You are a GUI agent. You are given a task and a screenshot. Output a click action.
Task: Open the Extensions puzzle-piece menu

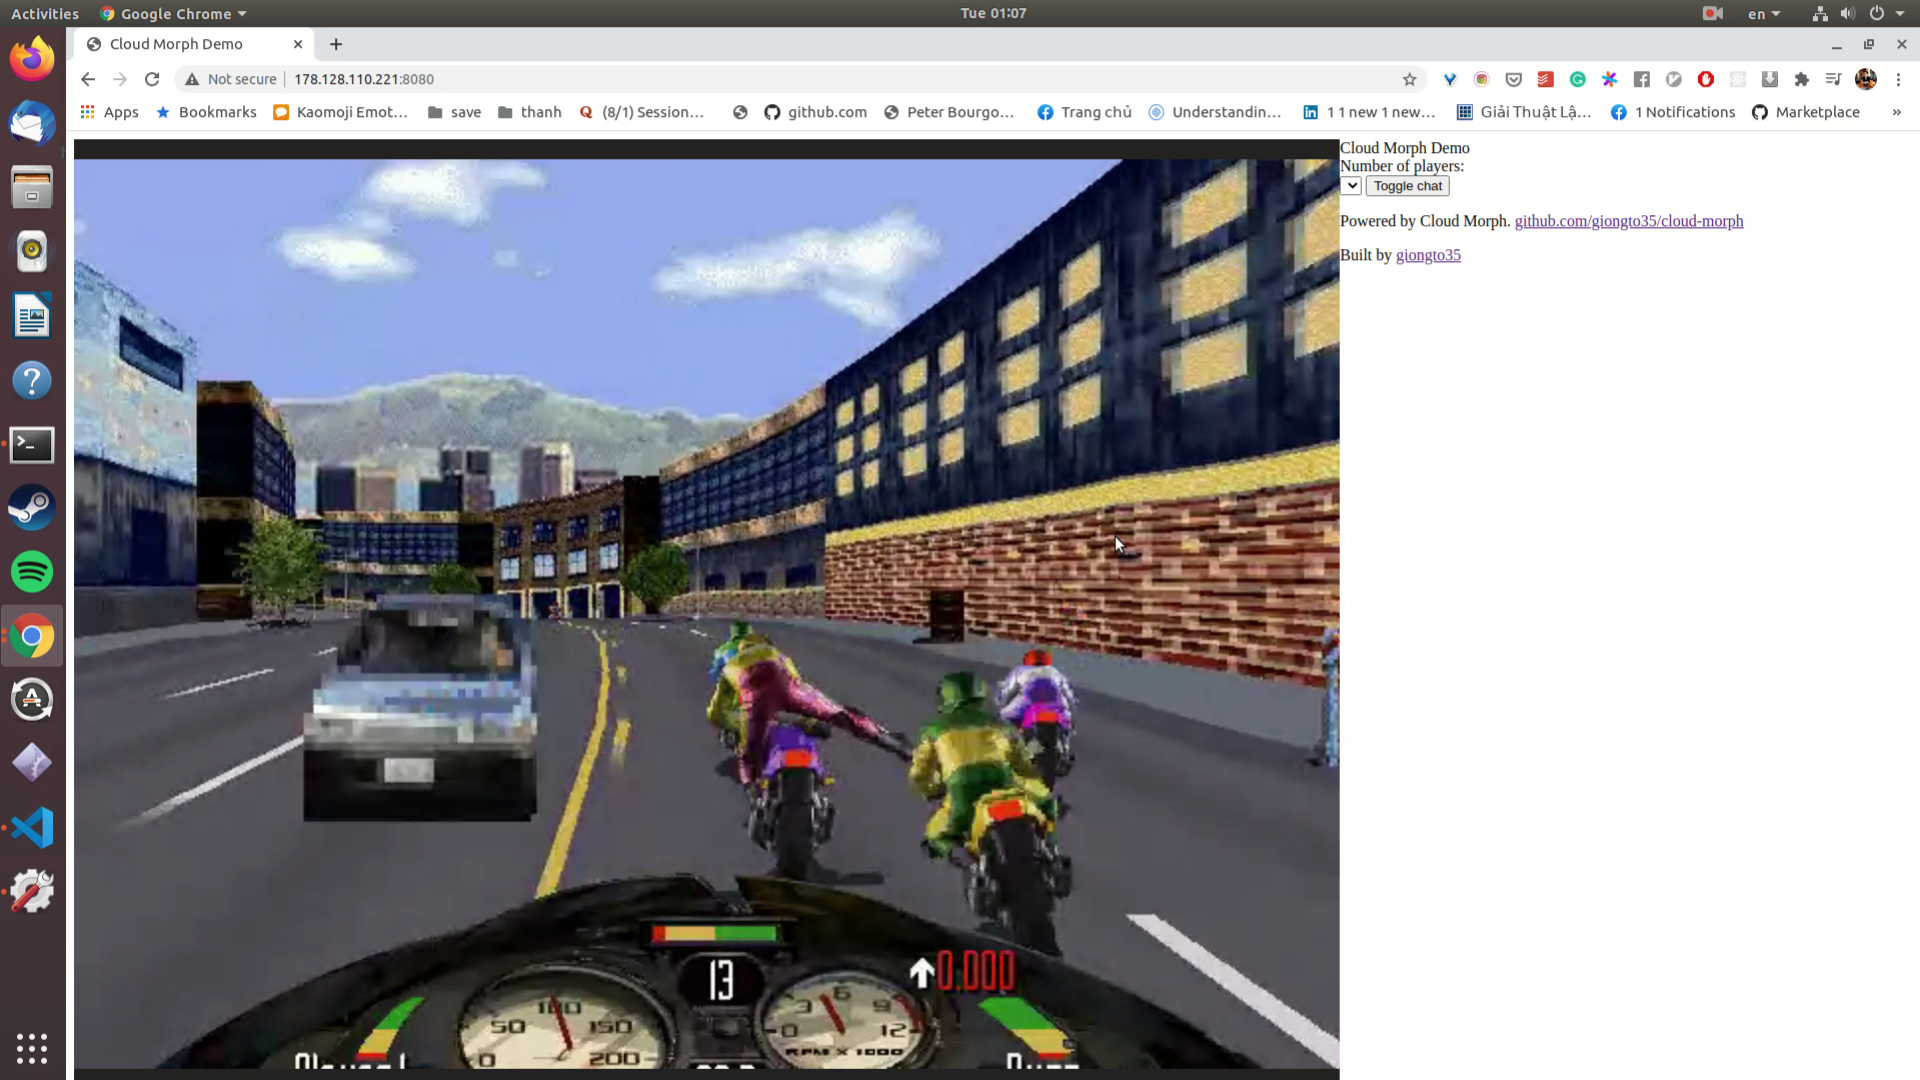[1801, 79]
